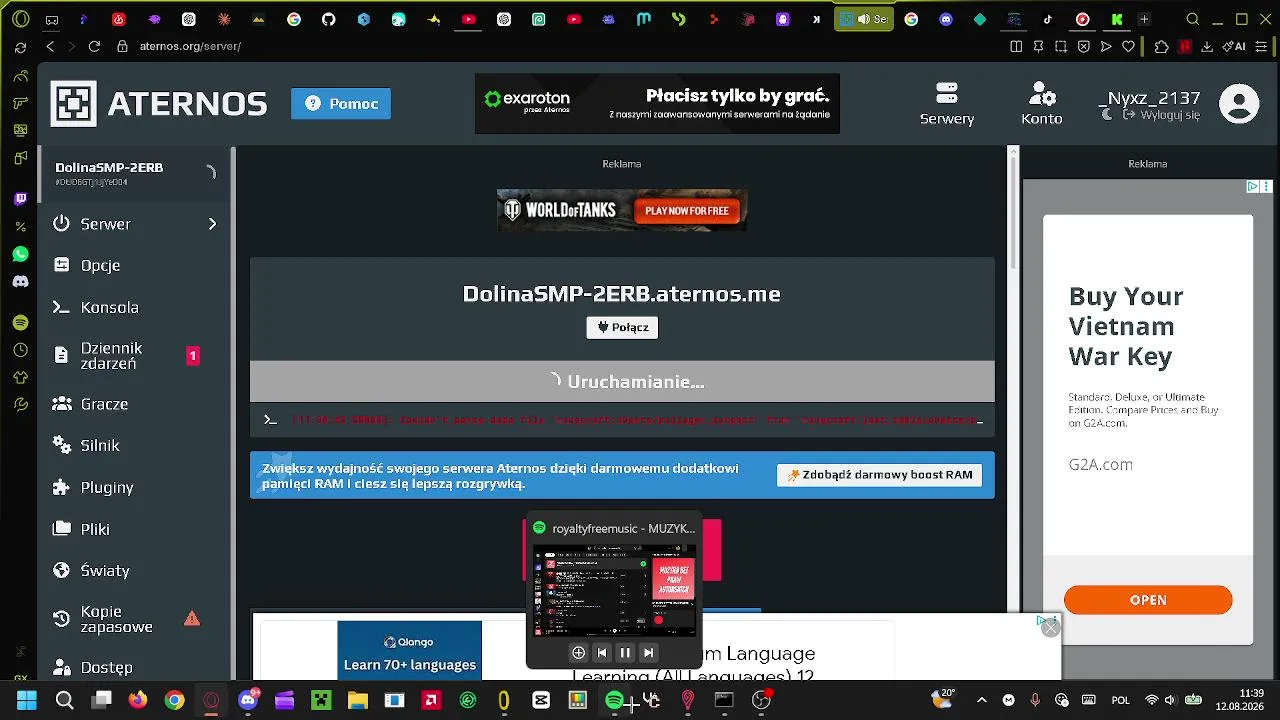Image resolution: width=1280 pixels, height=720 pixels.
Task: Click the Aternos logo
Action: tap(160, 103)
